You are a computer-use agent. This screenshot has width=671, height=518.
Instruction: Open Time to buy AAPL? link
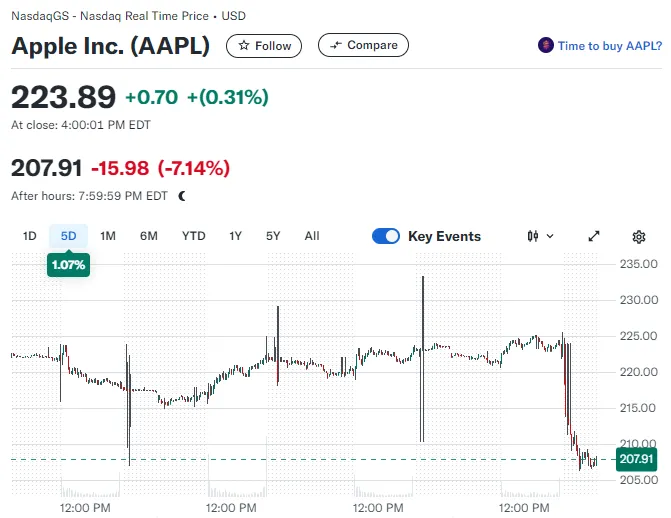pos(609,46)
